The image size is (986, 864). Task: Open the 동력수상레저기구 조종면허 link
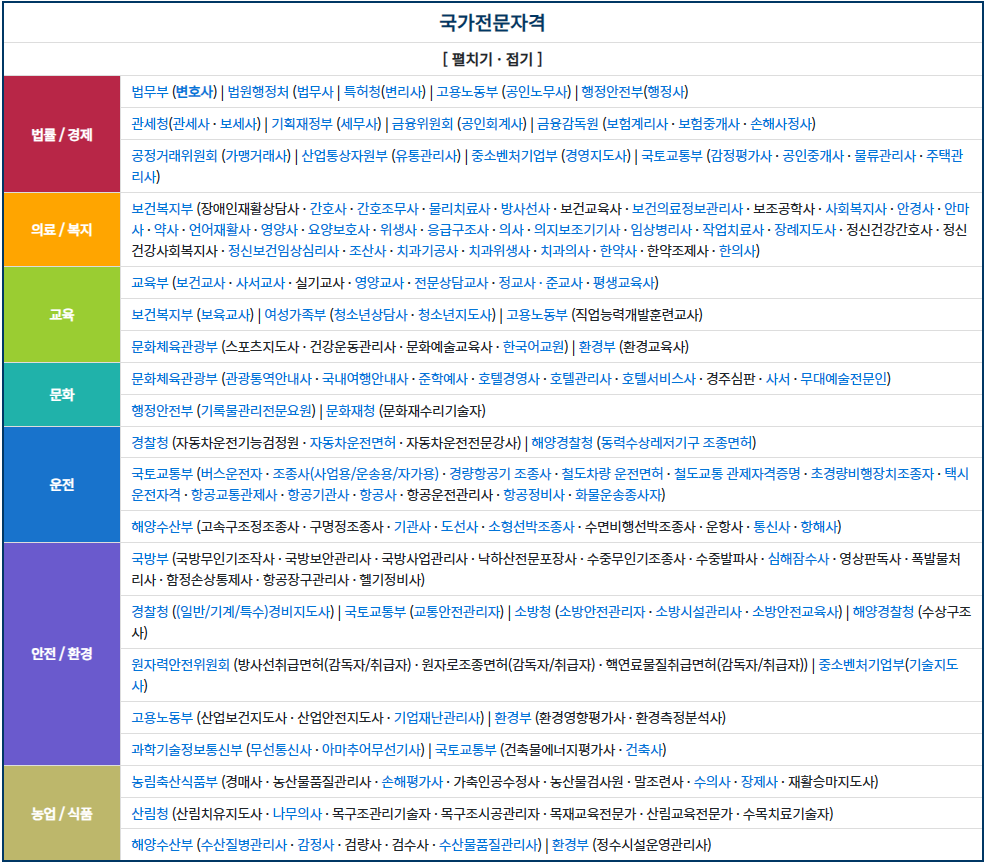(x=677, y=443)
